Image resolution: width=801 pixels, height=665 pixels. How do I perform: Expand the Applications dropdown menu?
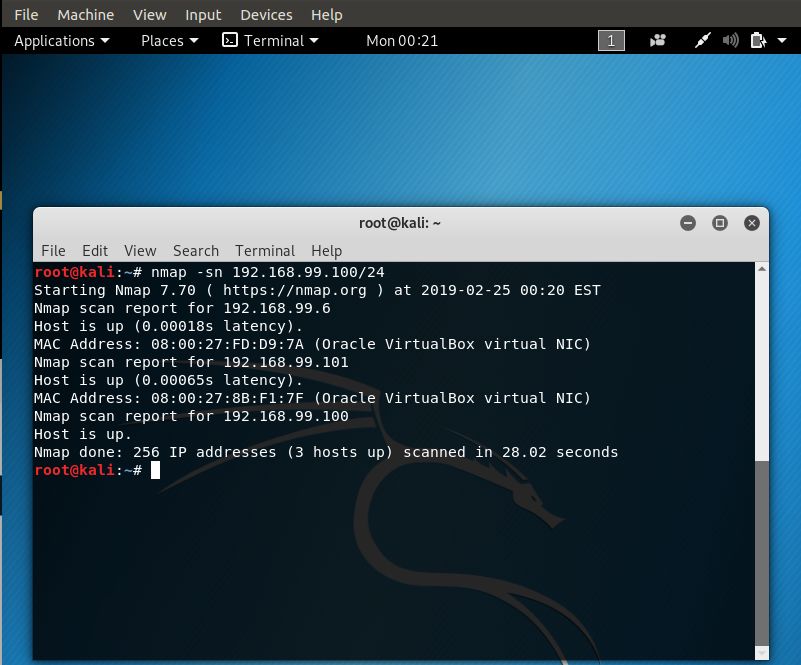pos(62,41)
